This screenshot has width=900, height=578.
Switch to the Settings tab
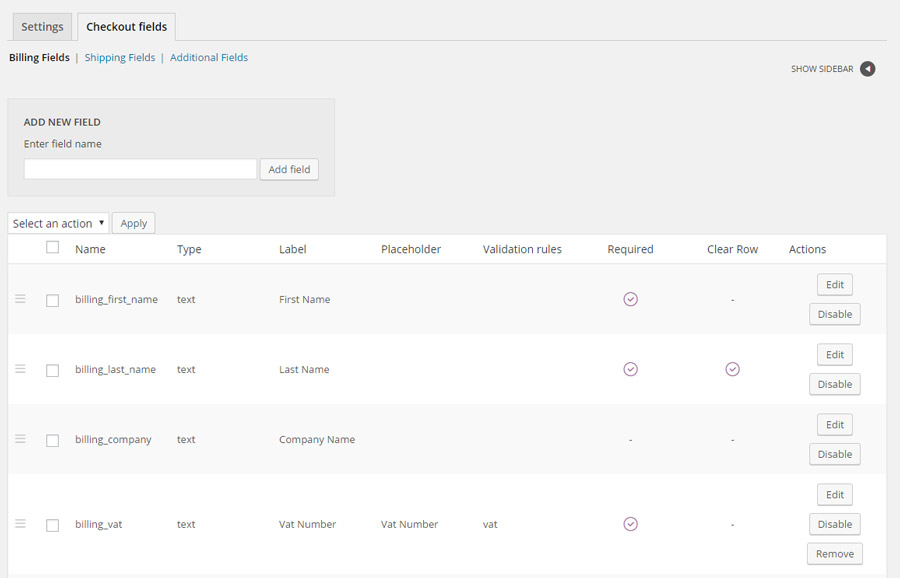pos(42,27)
